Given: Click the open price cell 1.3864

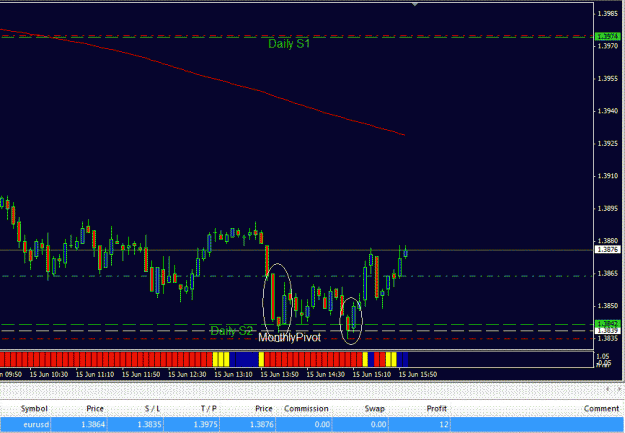Looking at the screenshot, I should [93, 425].
